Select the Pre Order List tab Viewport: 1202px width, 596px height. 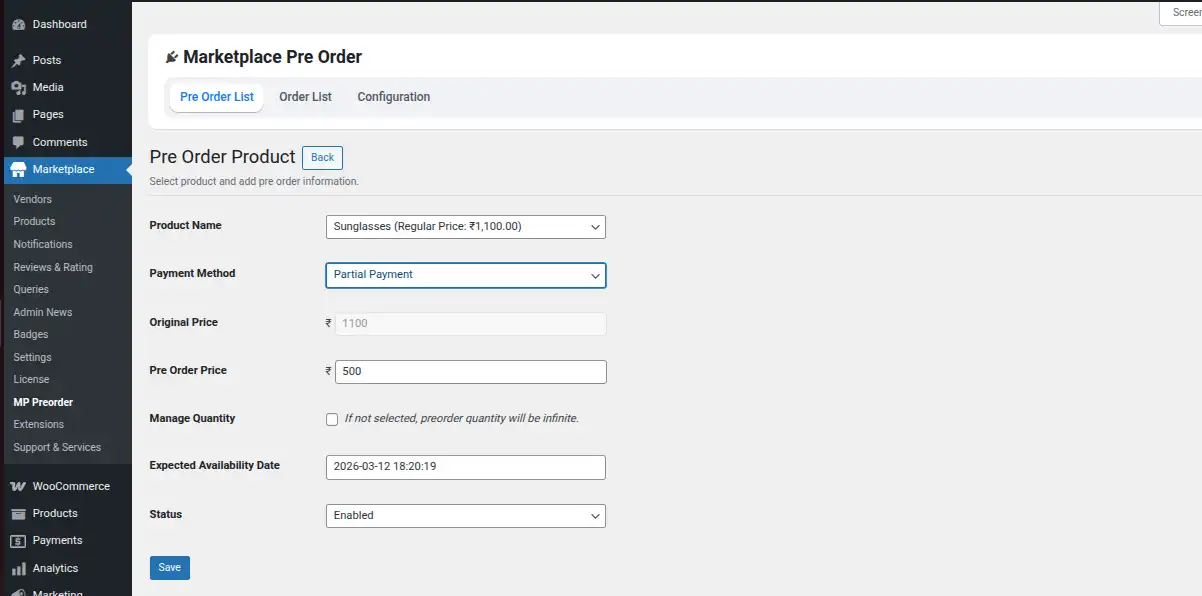(x=216, y=96)
